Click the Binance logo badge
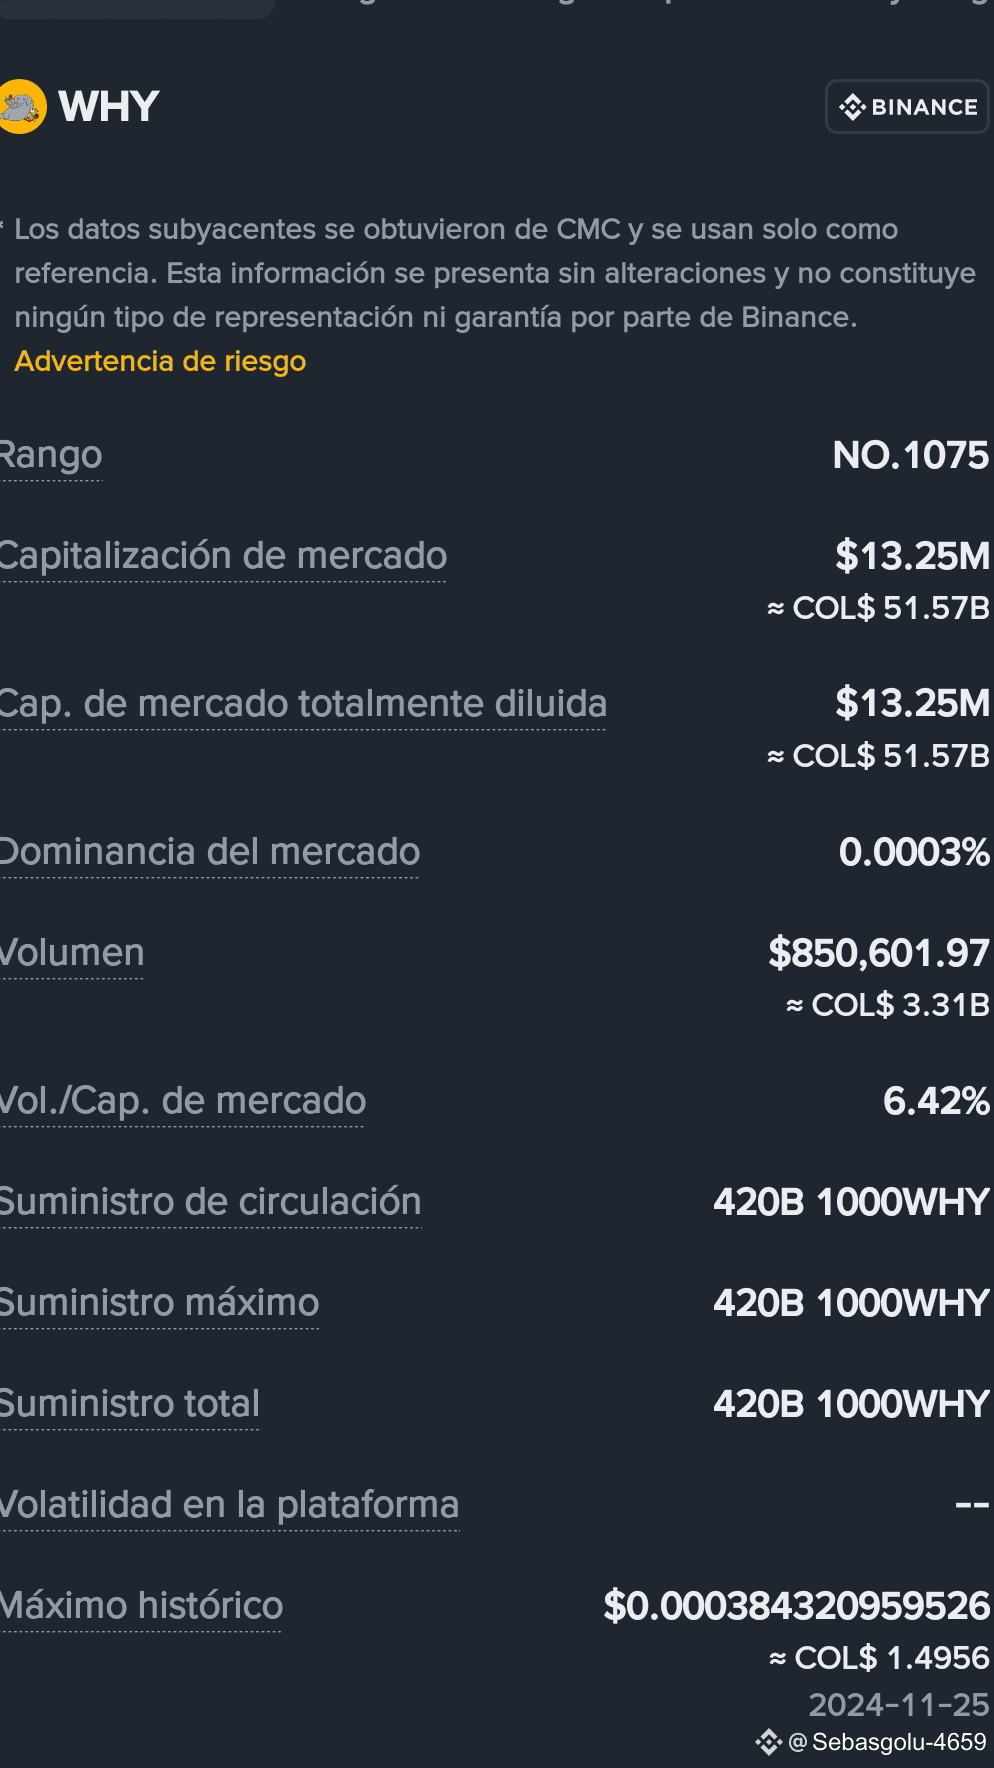This screenshot has width=994, height=1768. (x=907, y=107)
